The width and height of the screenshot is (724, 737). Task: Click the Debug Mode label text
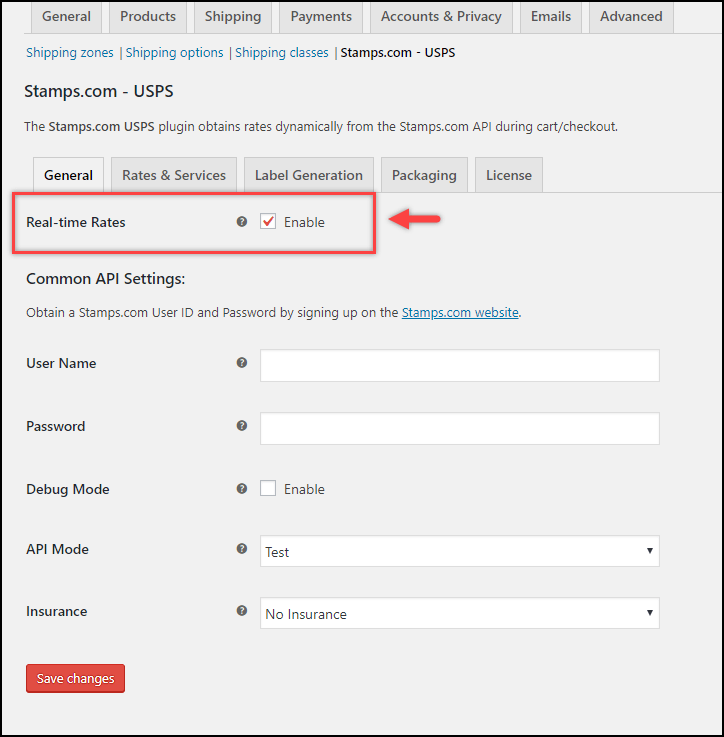click(68, 489)
